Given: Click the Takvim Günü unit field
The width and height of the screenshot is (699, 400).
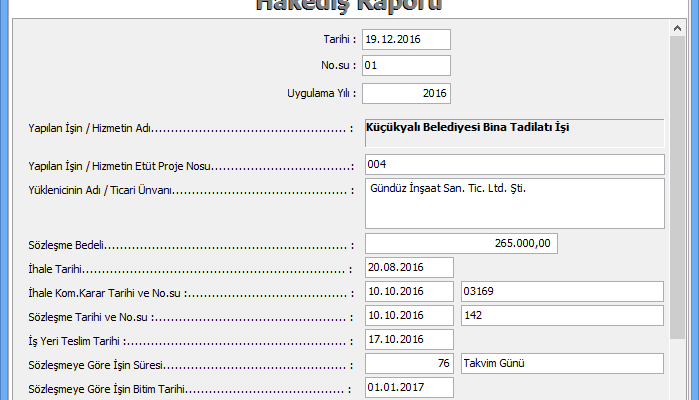Looking at the screenshot, I should pyautogui.click(x=561, y=363).
